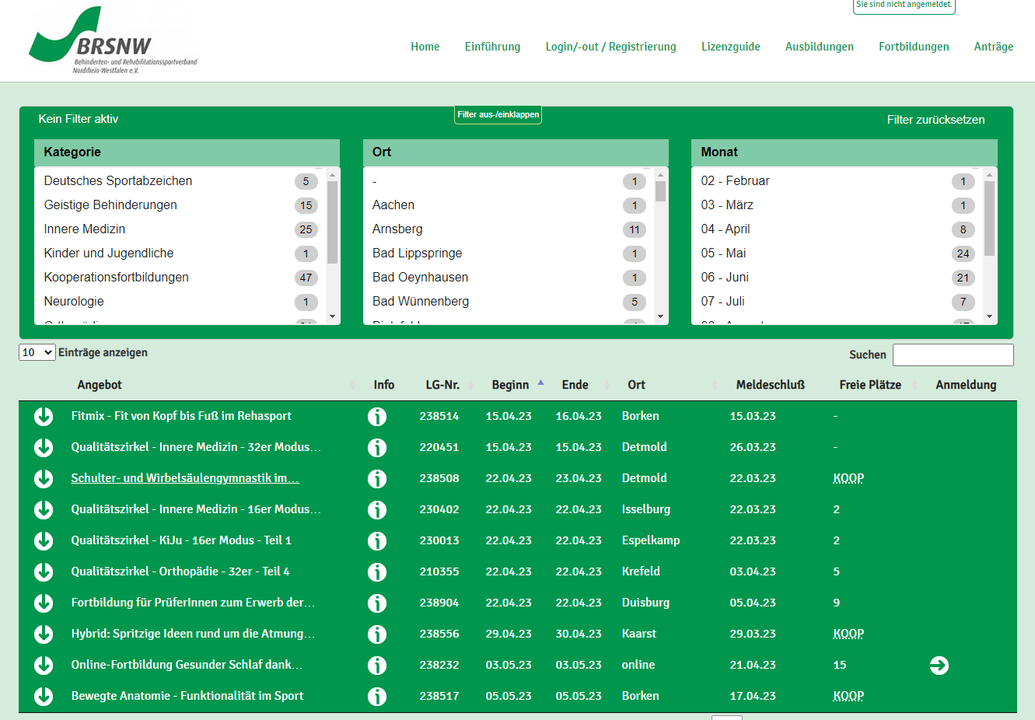The image size is (1035, 720).
Task: Expand details arrow for Fortbildung für PrüferInnen row
Action: [44, 603]
